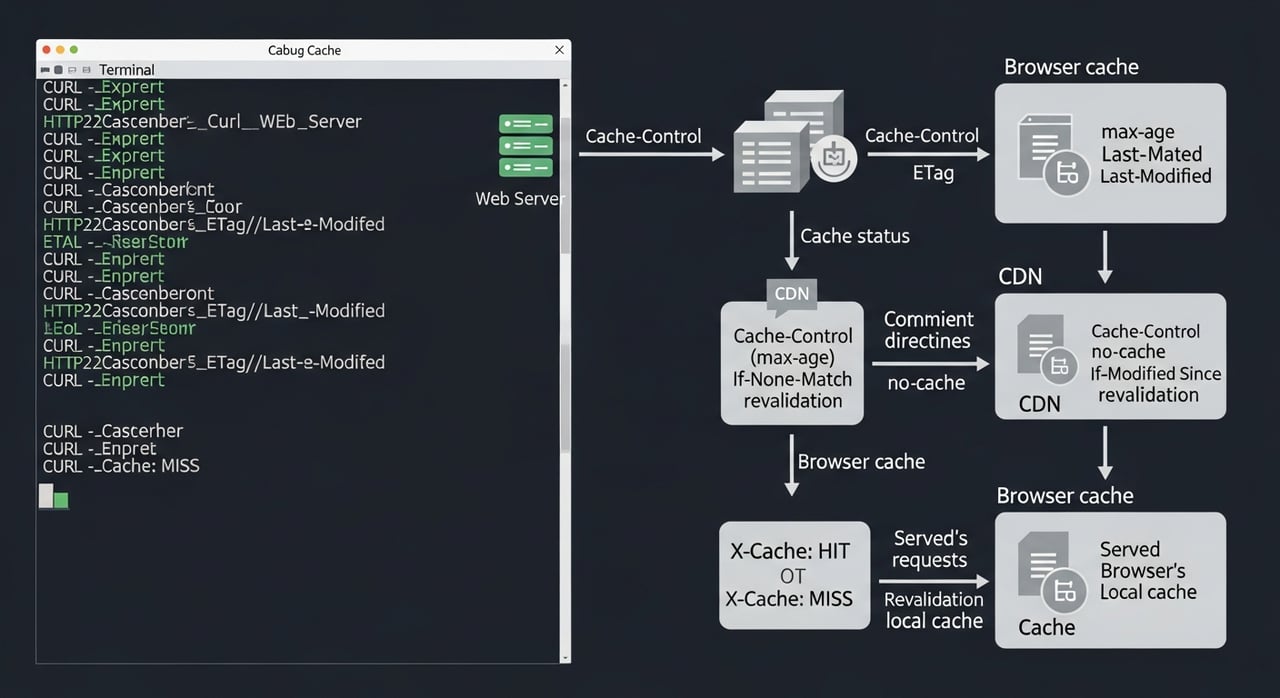Click the Commient directines label
The image size is (1280, 698).
tap(928, 330)
